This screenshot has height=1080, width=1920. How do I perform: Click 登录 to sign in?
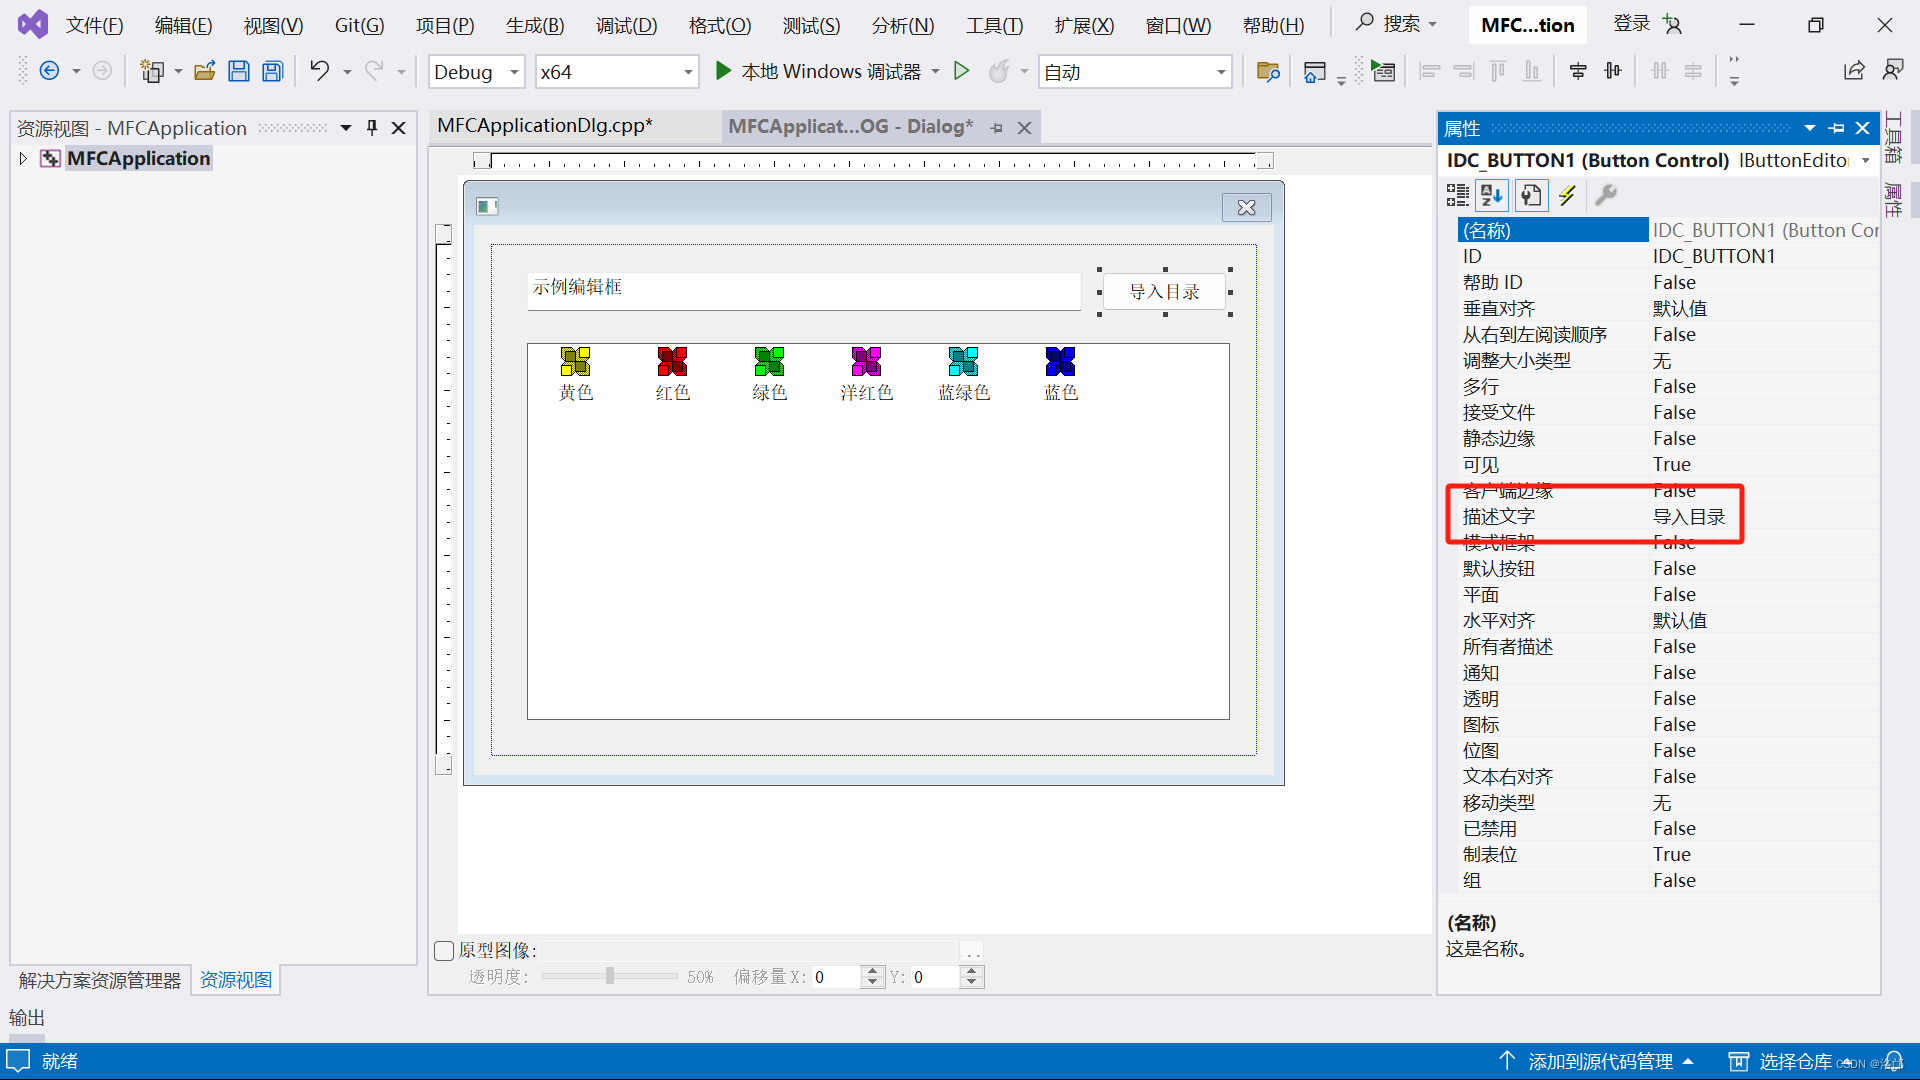point(1631,24)
